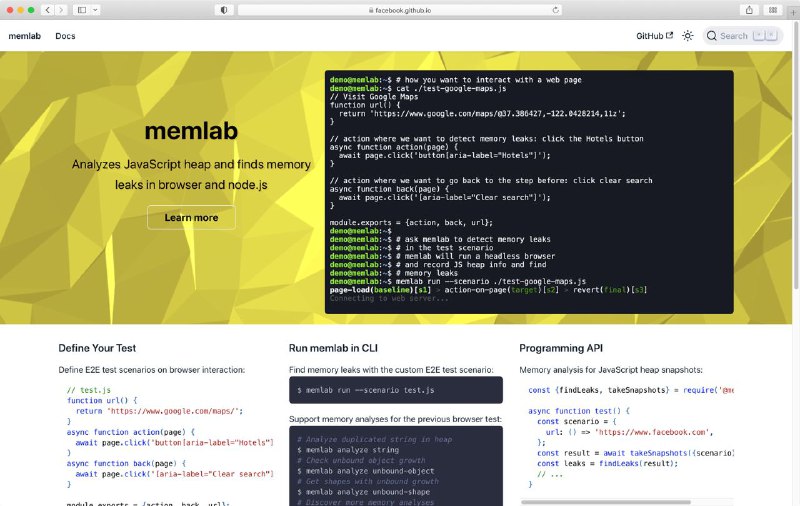Click the Safari forward arrow button
The height and width of the screenshot is (506, 800).
(61, 10)
